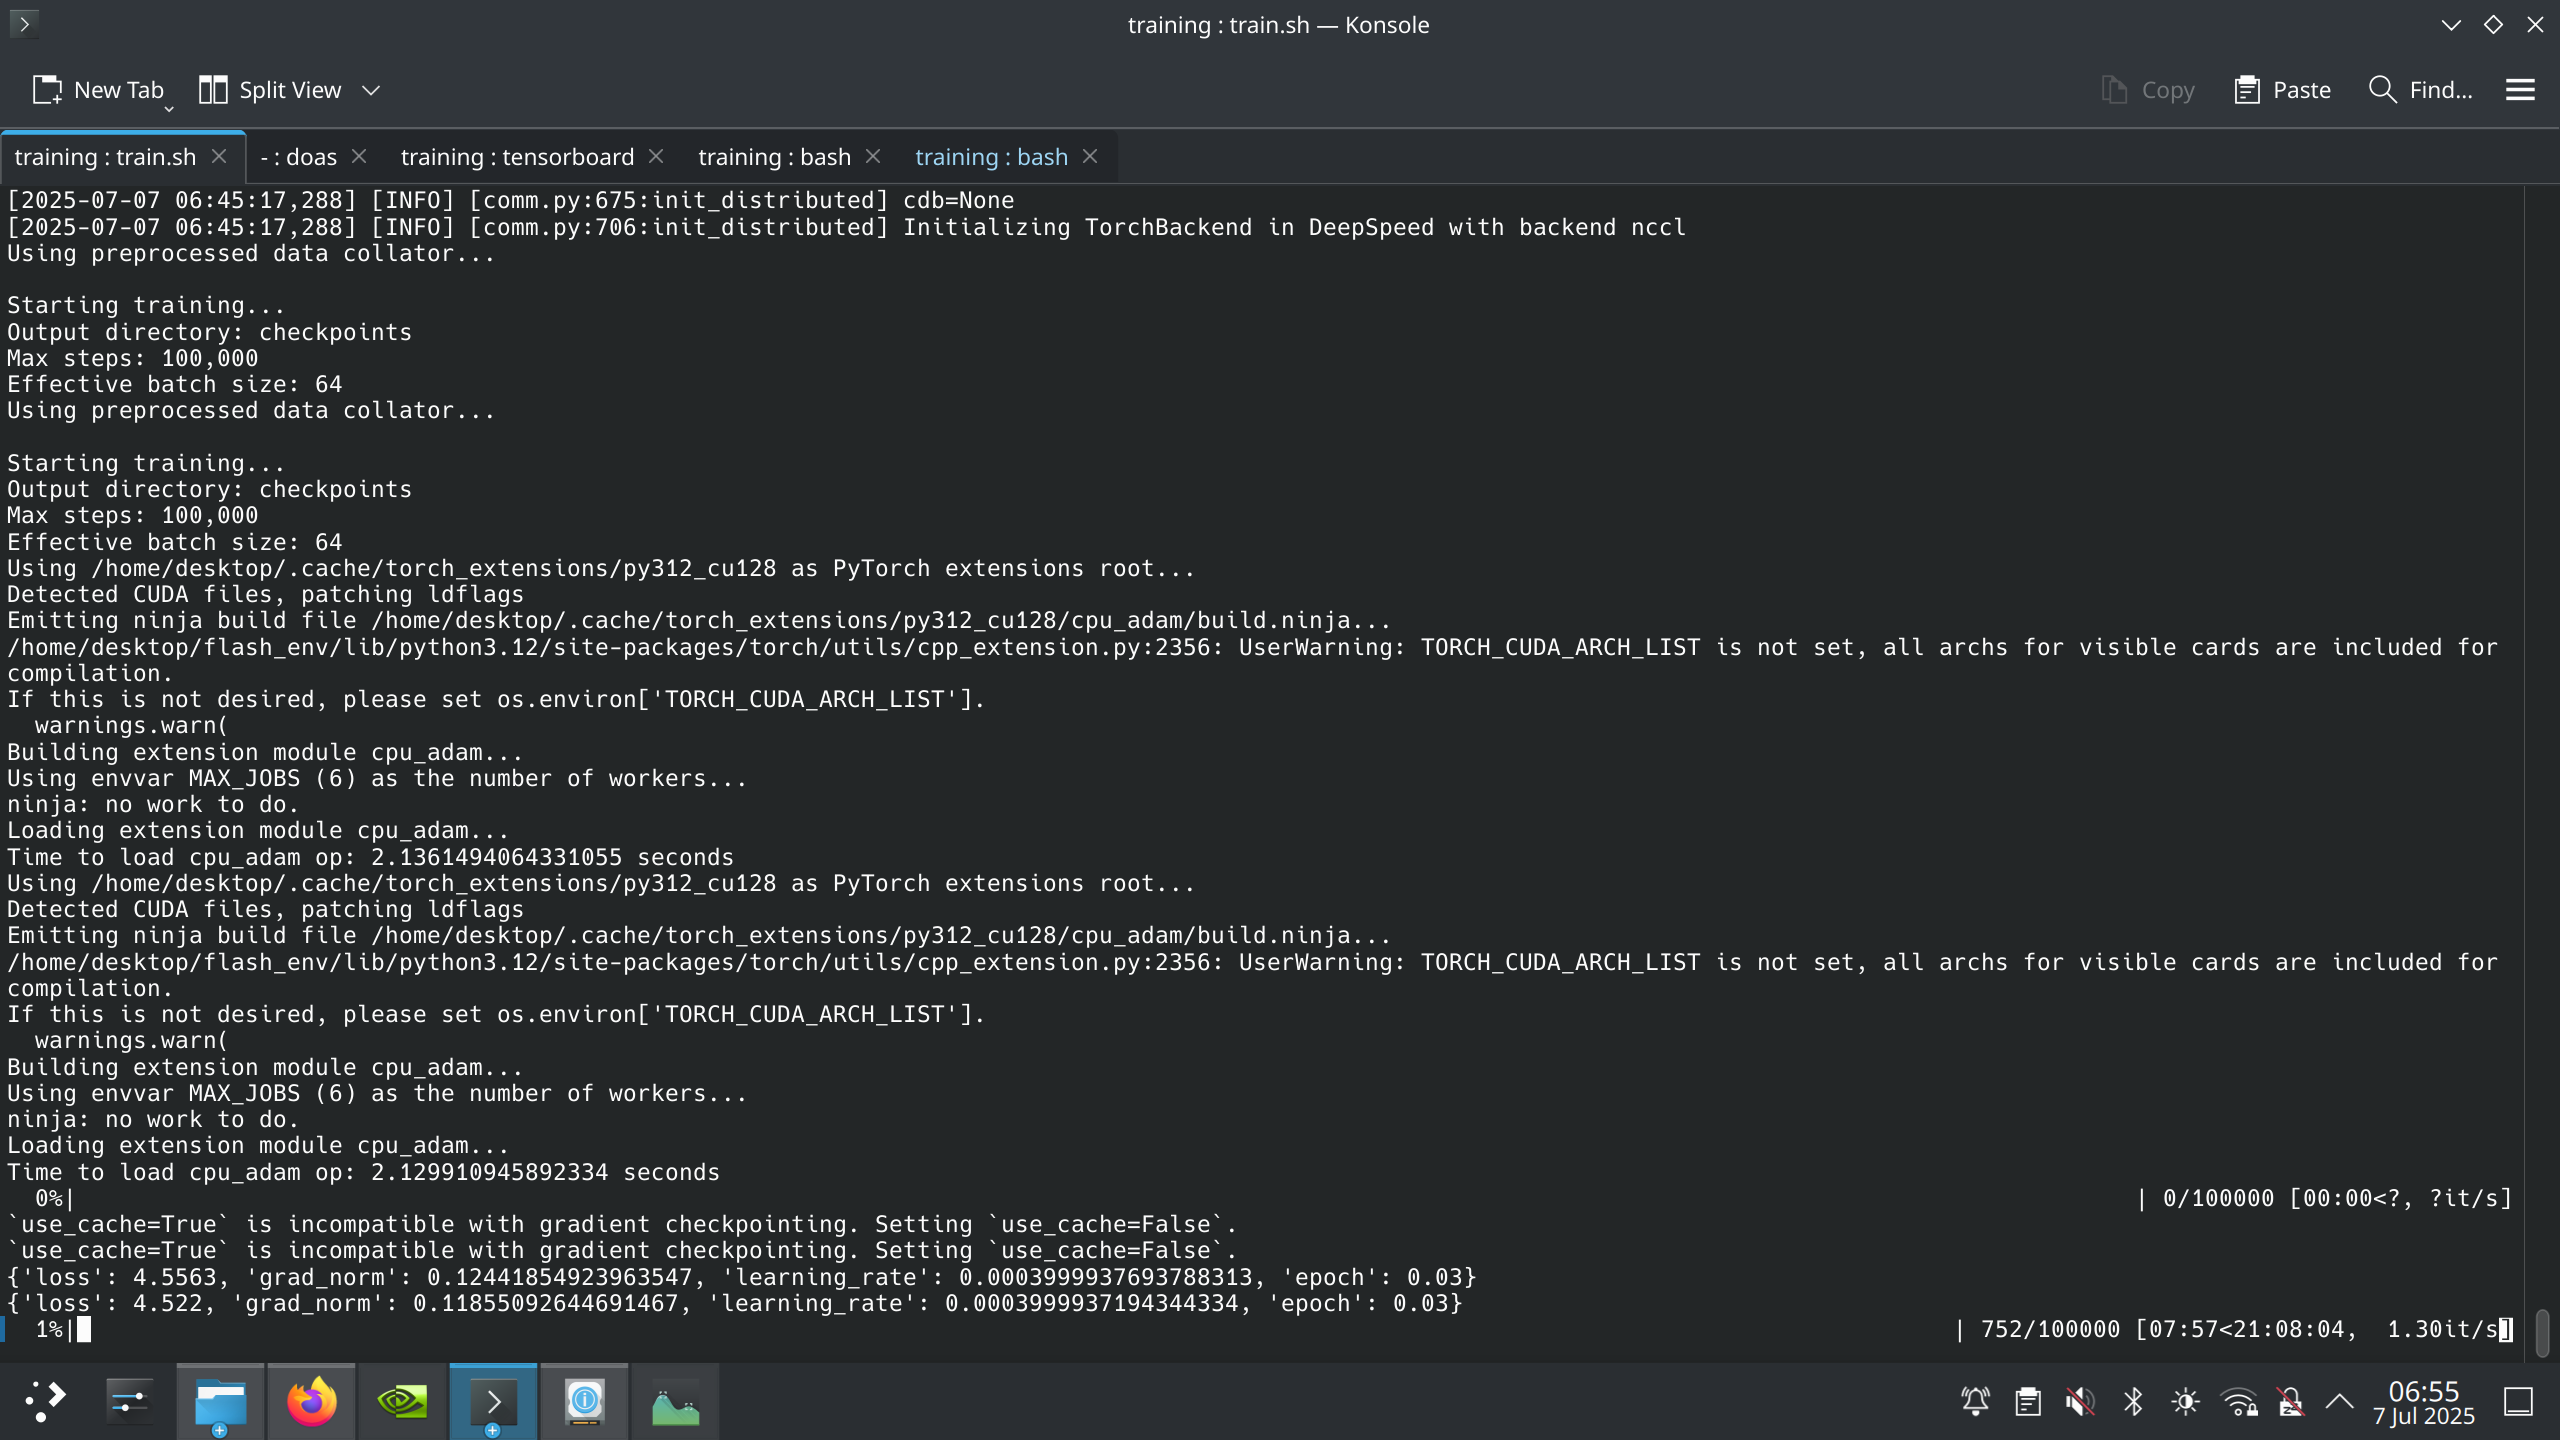Image resolution: width=2560 pixels, height=1440 pixels.
Task: Expand the New Tab profile dropdown arrow
Action: (x=169, y=108)
